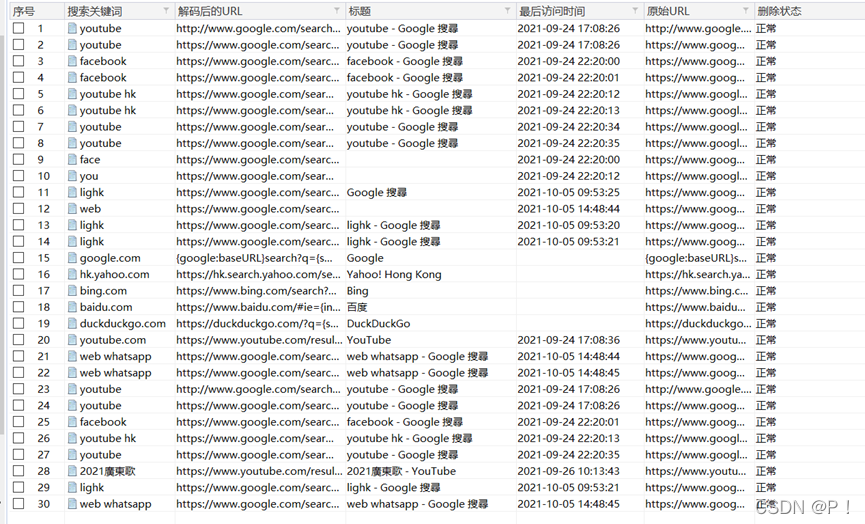Image resolution: width=865 pixels, height=524 pixels.
Task: Click the file icon in row 29 lighk
Action: (x=72, y=487)
